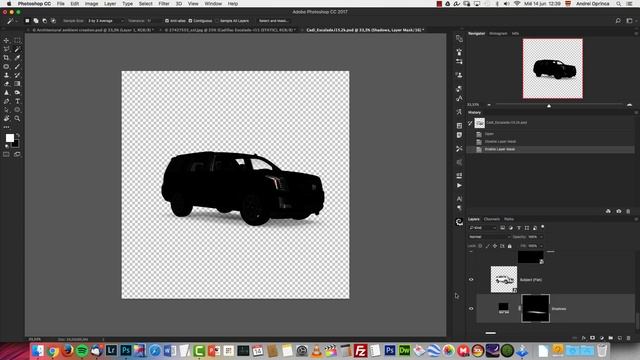Image resolution: width=640 pixels, height=360 pixels.
Task: Select the Move tool
Action: 7,40
